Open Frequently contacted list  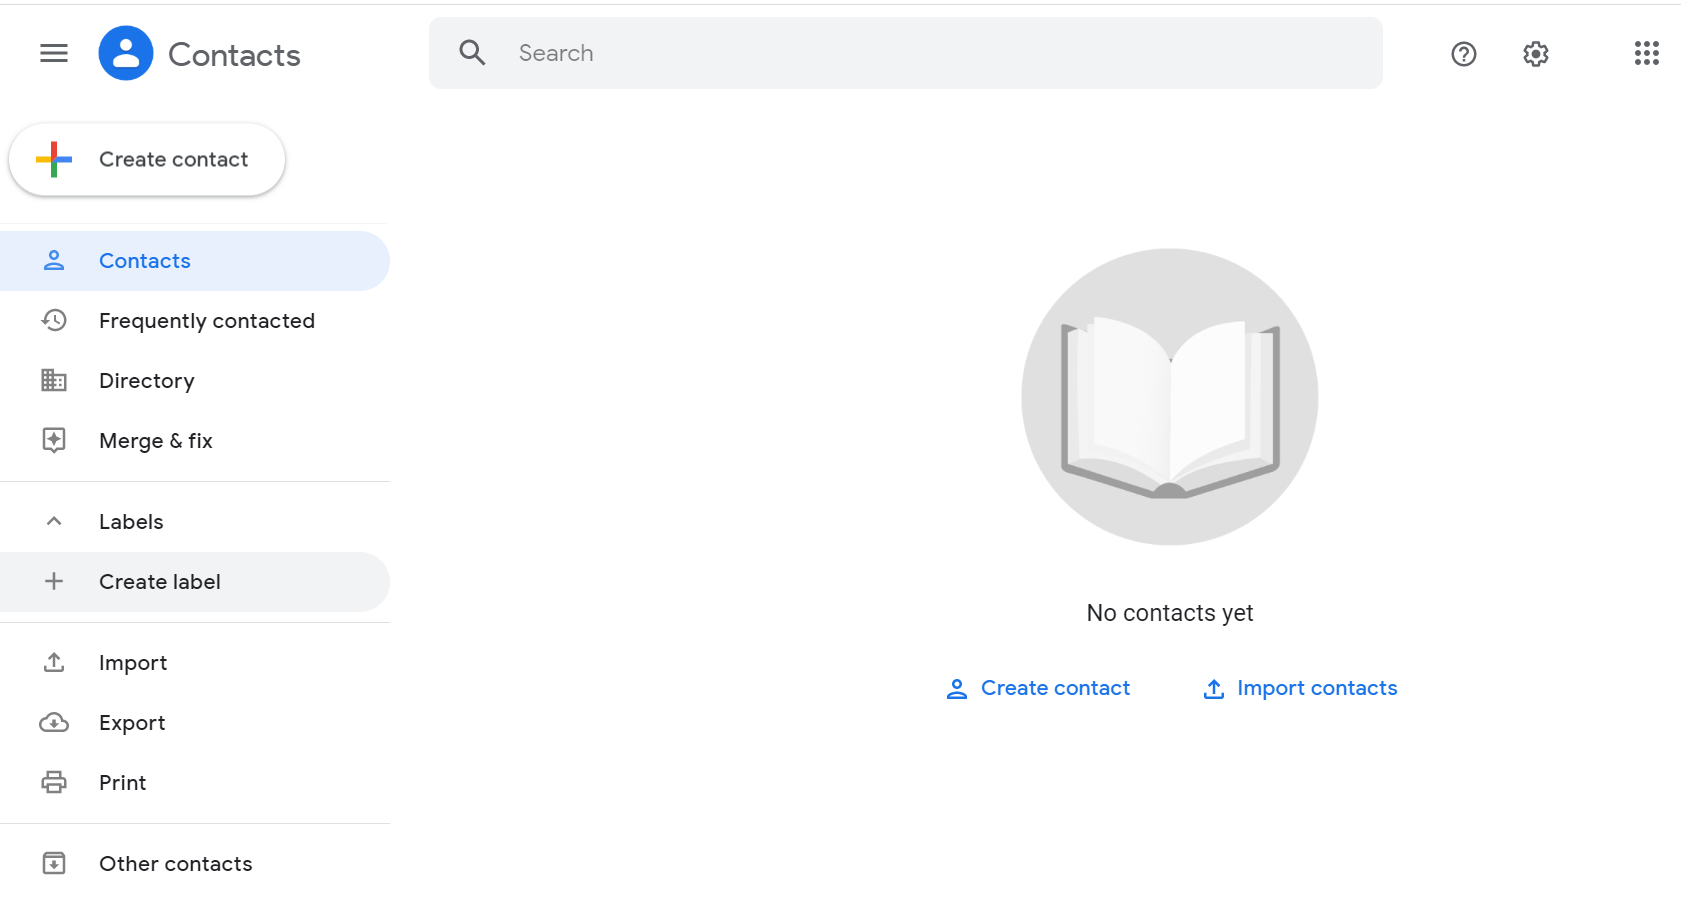pyautogui.click(x=206, y=321)
